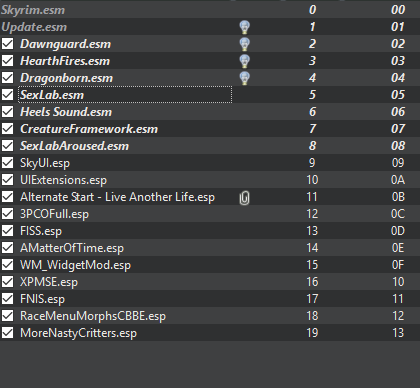Select the Heels Sound.esm plugin name

point(66,112)
